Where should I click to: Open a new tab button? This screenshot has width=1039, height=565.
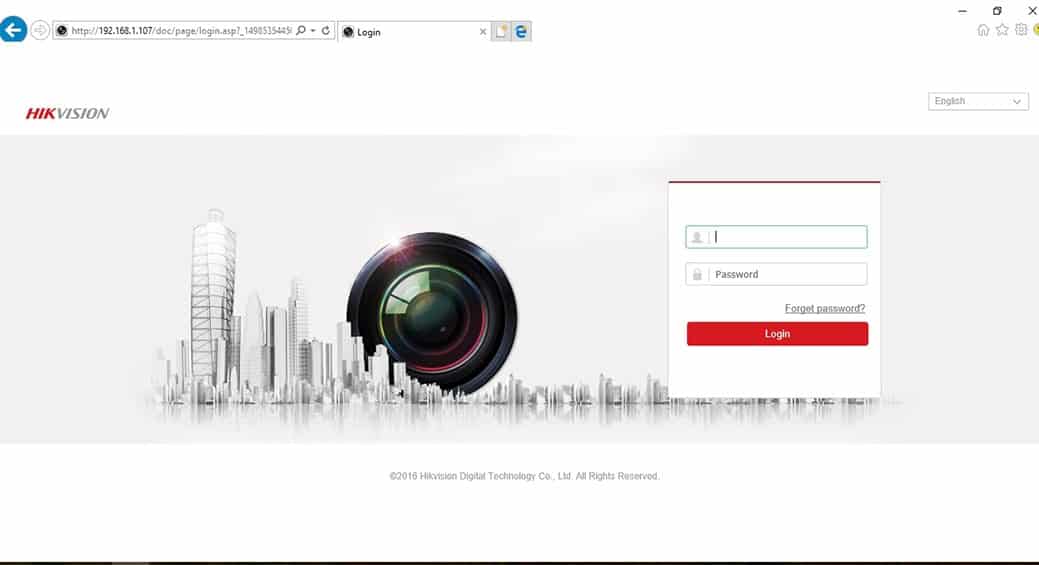click(x=501, y=31)
